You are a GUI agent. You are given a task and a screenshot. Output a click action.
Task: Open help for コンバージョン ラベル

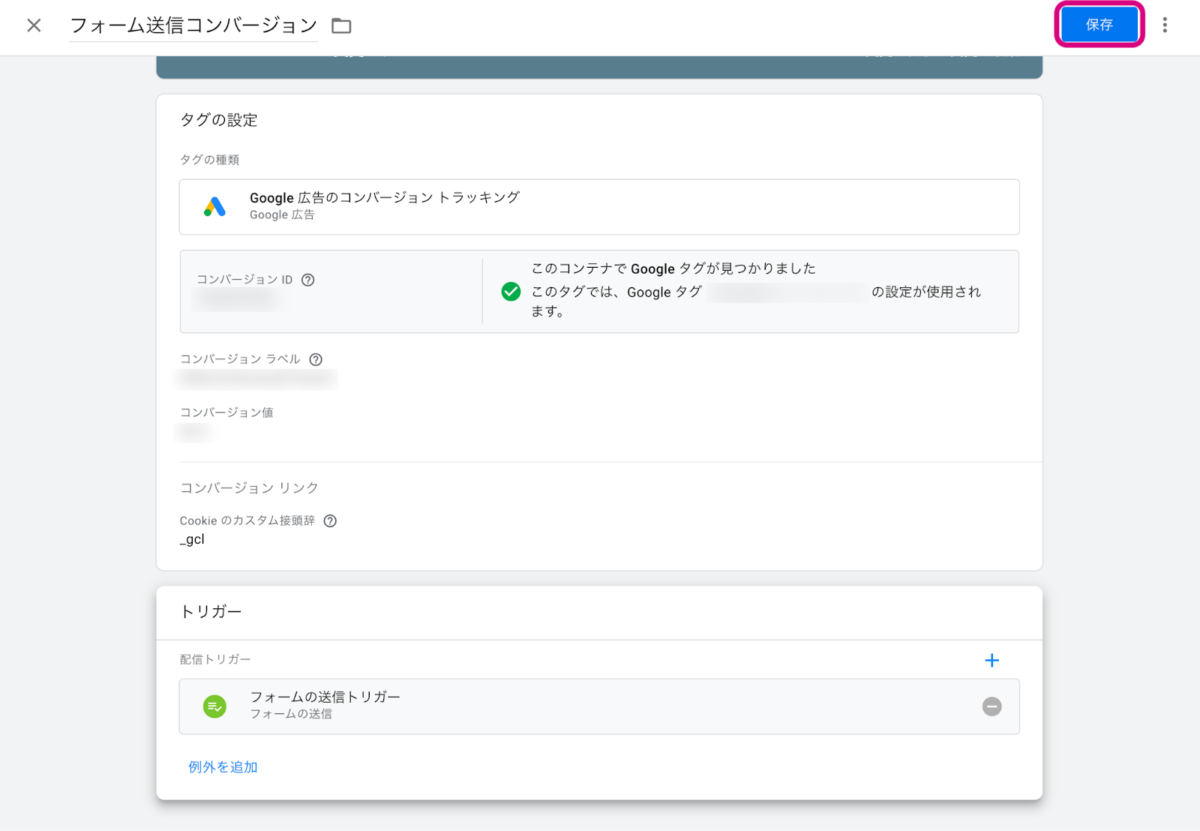[316, 359]
